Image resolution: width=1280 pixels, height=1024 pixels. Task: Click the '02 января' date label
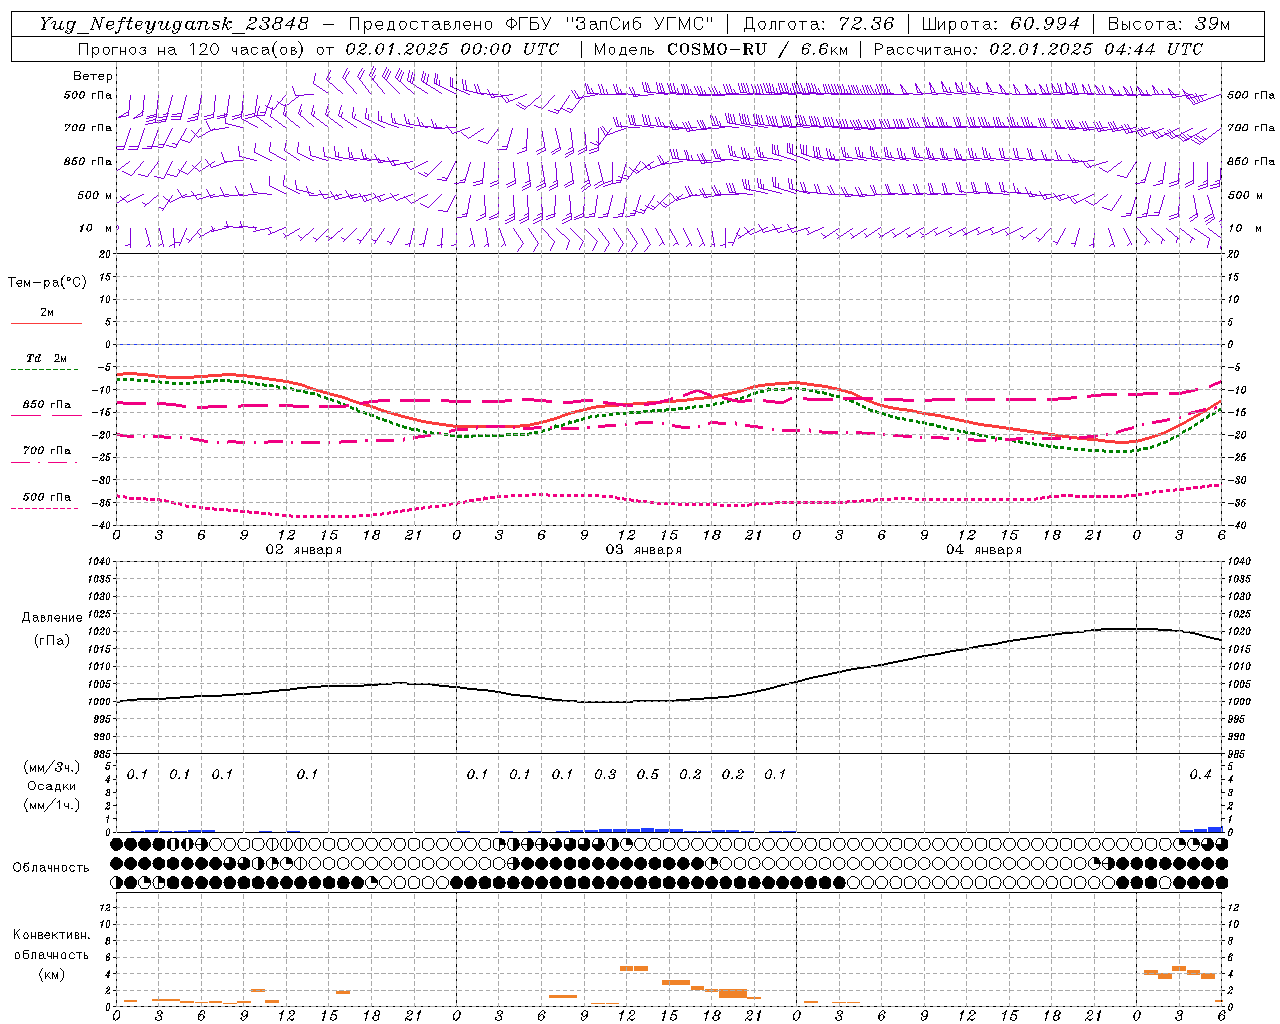303,550
